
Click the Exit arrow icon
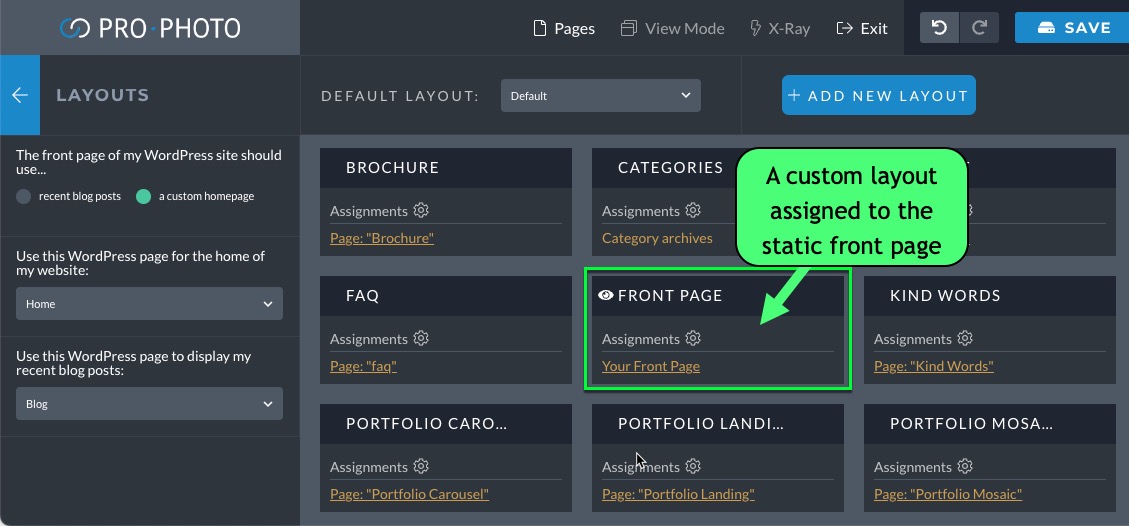(x=844, y=28)
